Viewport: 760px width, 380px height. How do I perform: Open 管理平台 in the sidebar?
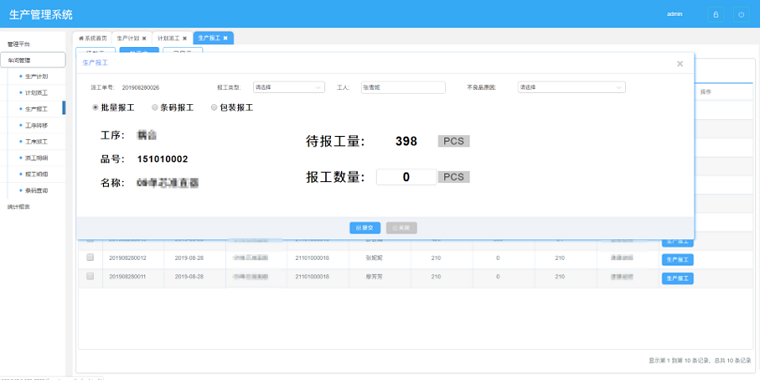(x=18, y=44)
